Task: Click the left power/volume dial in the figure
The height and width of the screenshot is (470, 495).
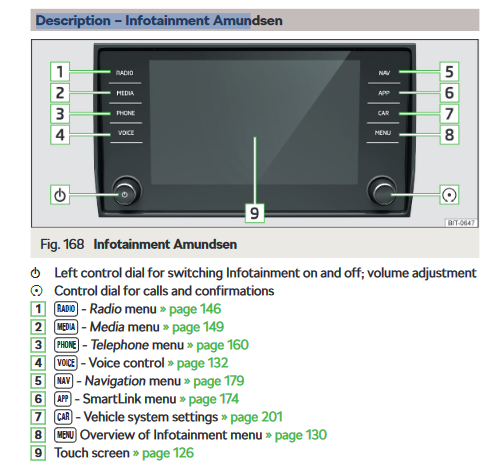Action: pos(126,191)
